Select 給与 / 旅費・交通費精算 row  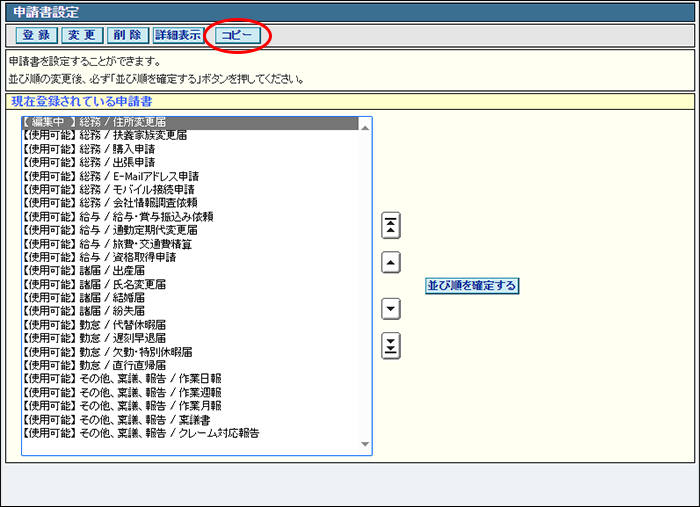(190, 244)
